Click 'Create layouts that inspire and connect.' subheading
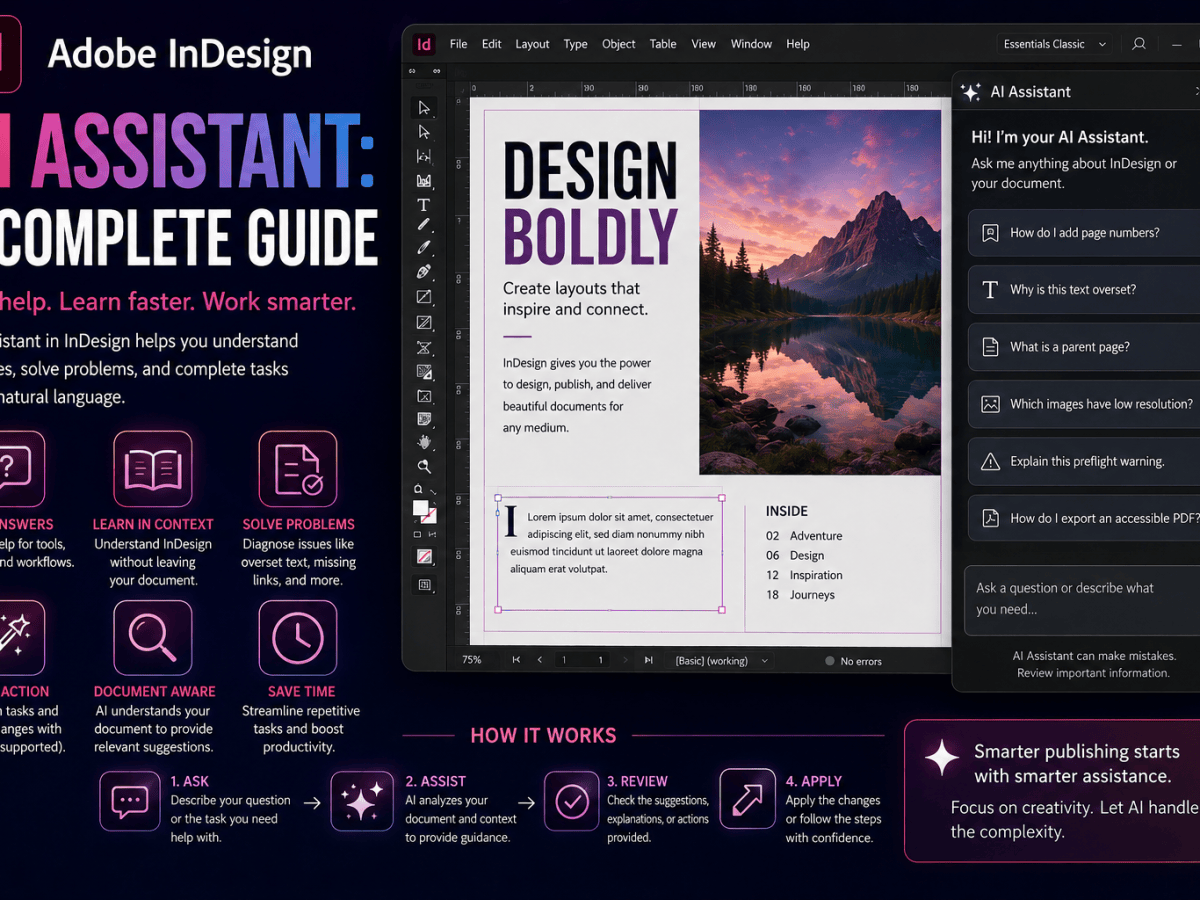The width and height of the screenshot is (1200, 900). tap(576, 299)
